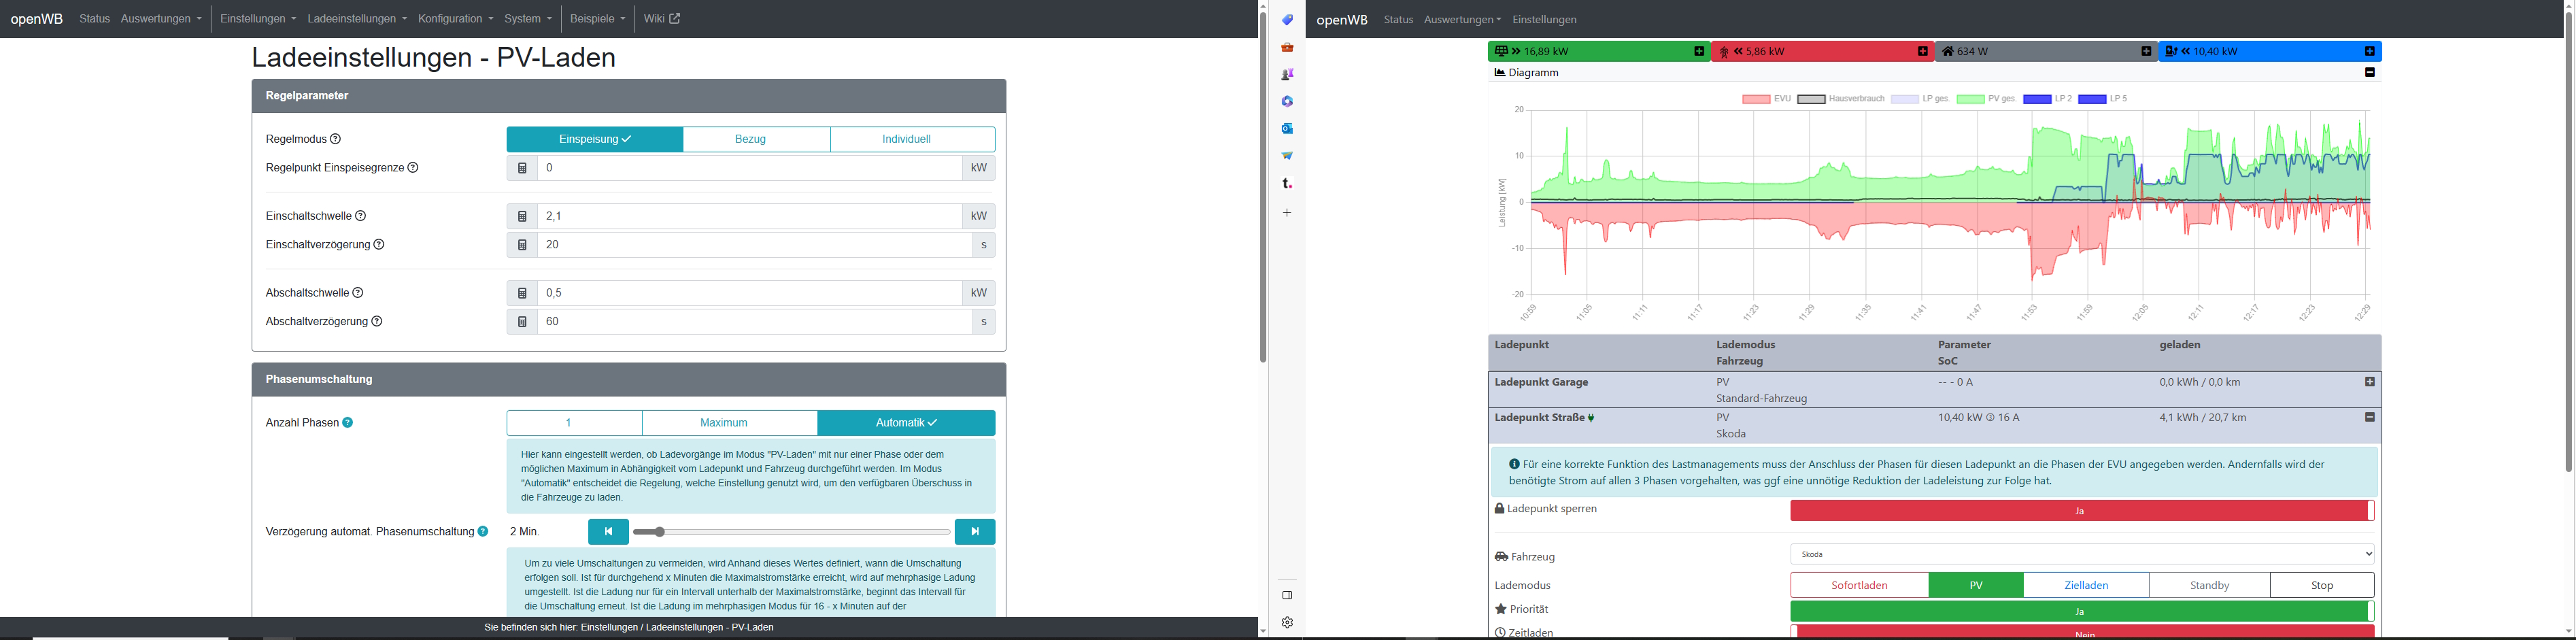Select Individuell as Regelmodus
Screen dimensions: 2576x640
(913, 140)
